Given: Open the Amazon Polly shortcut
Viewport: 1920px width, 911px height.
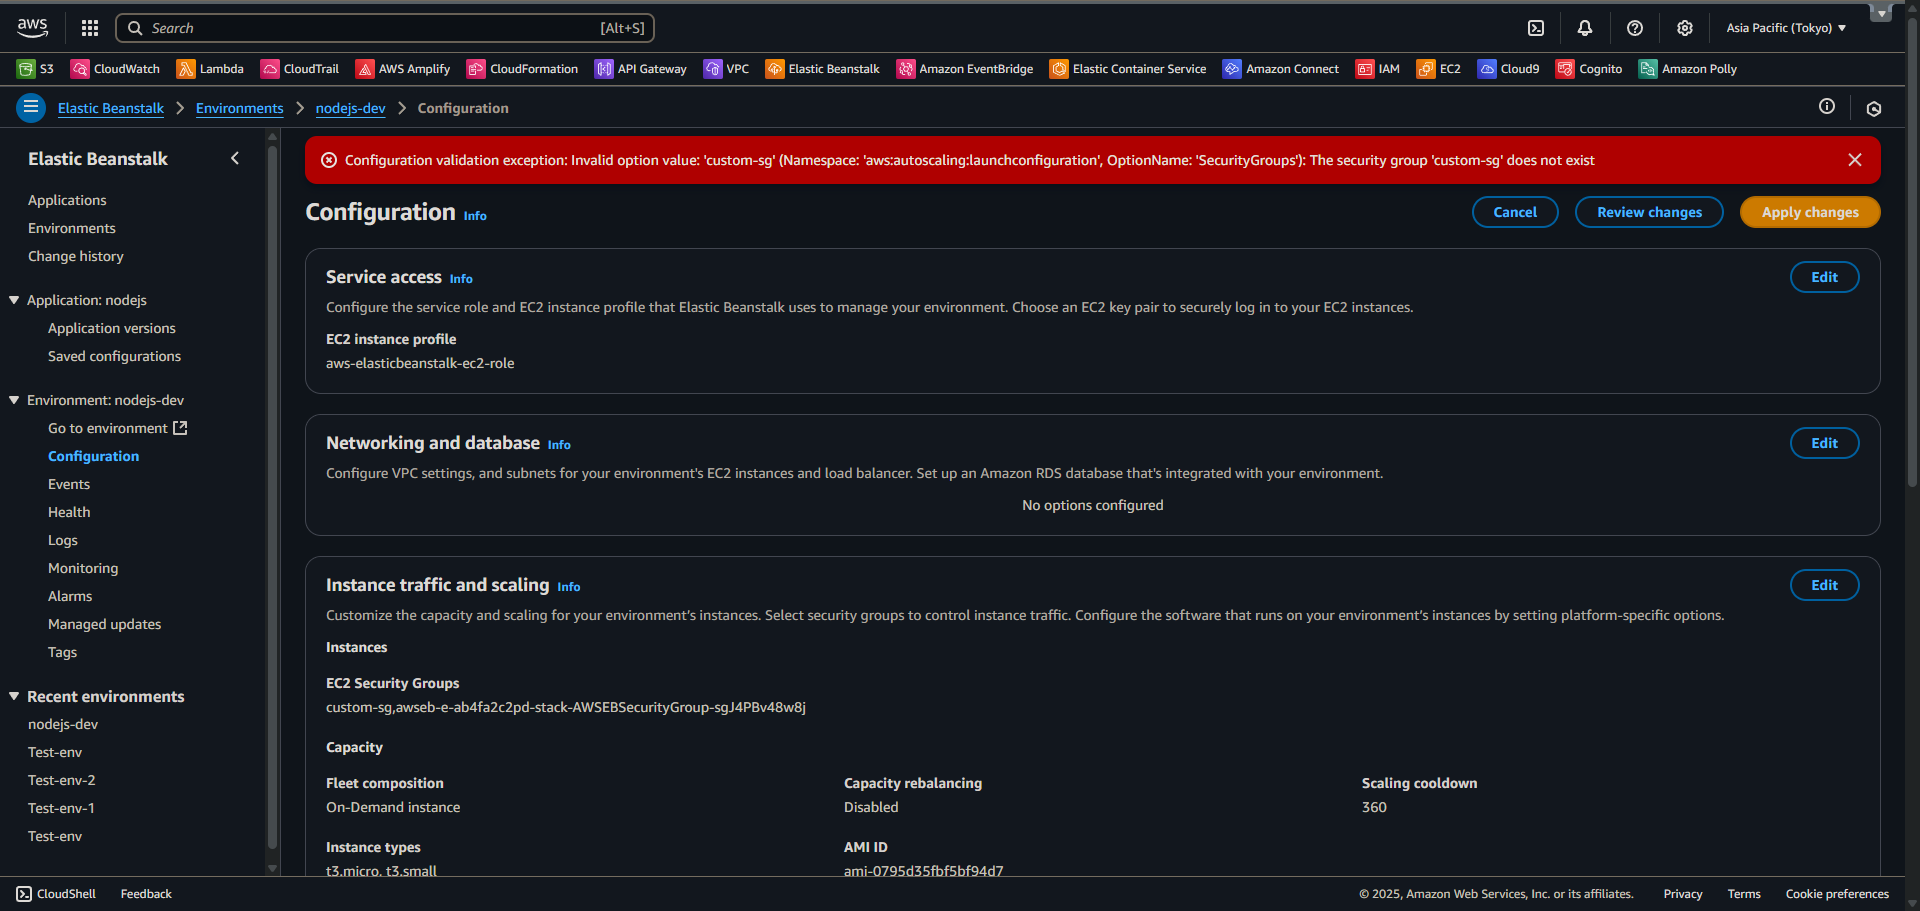Looking at the screenshot, I should [x=1688, y=69].
